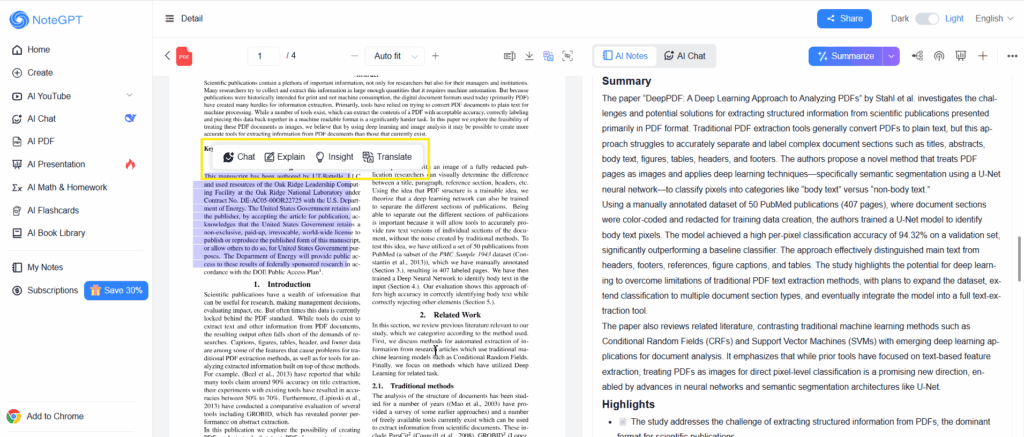Viewport: 1024px width, 437px height.
Task: Click the Add to Chrome link
Action: (55, 416)
